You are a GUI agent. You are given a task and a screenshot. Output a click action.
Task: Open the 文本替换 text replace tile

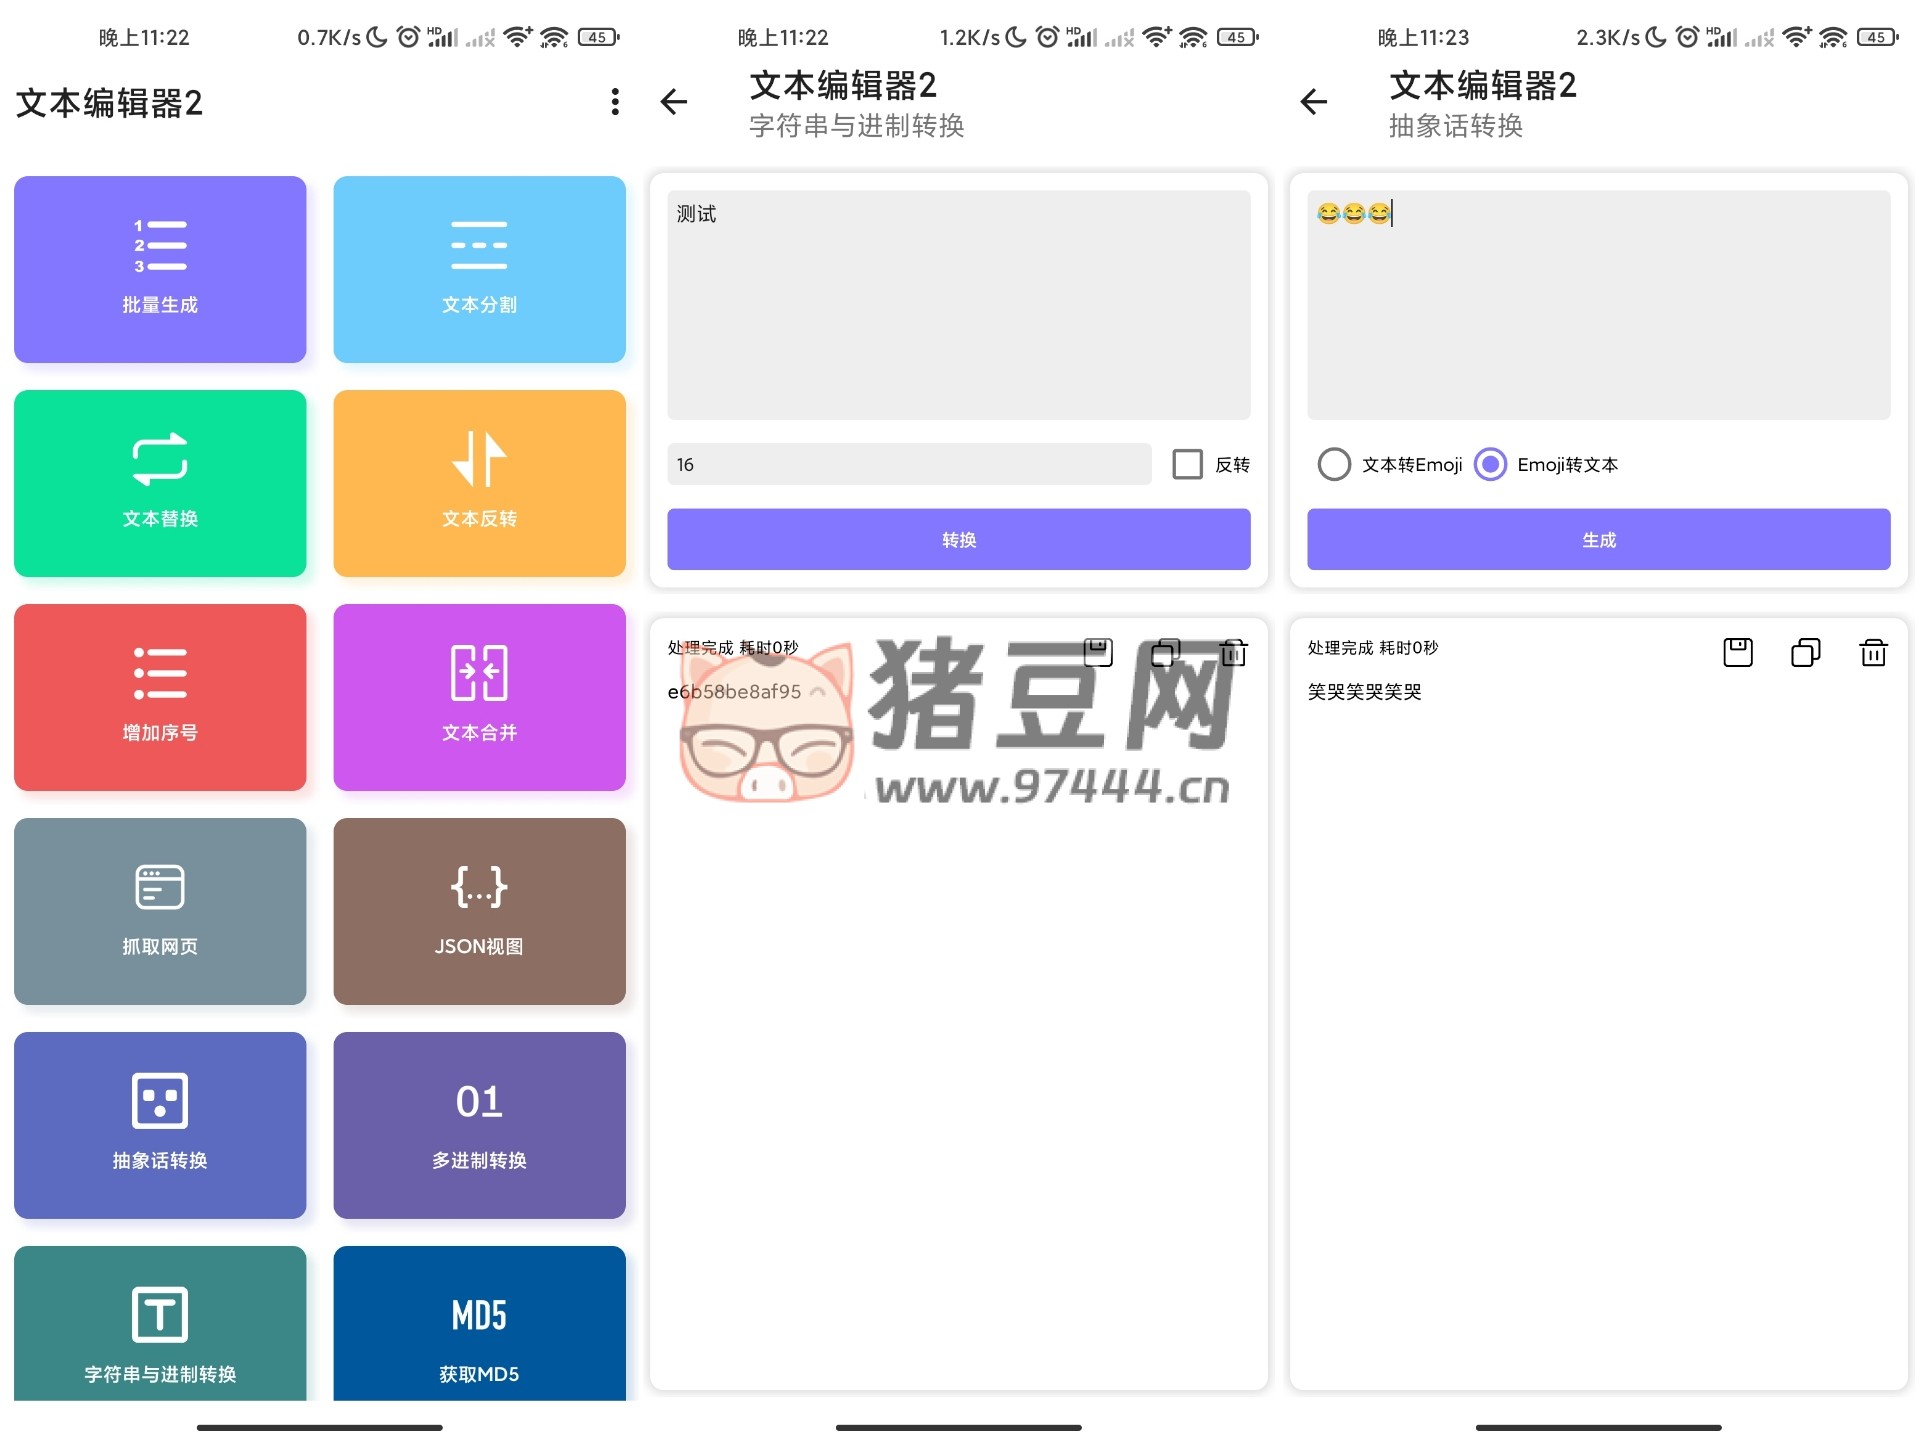160,483
